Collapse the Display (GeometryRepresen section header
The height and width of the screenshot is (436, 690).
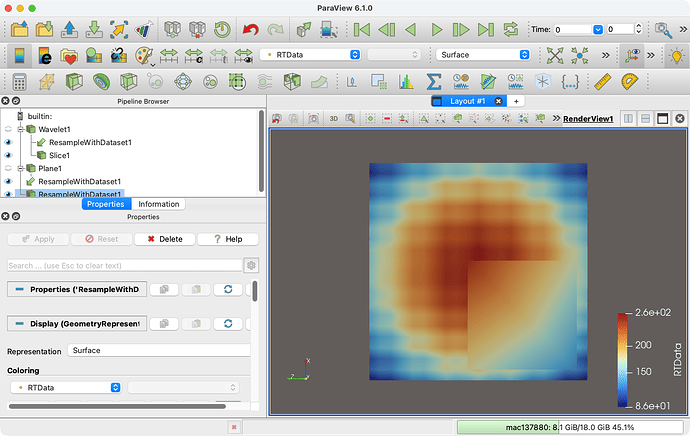tap(77, 323)
